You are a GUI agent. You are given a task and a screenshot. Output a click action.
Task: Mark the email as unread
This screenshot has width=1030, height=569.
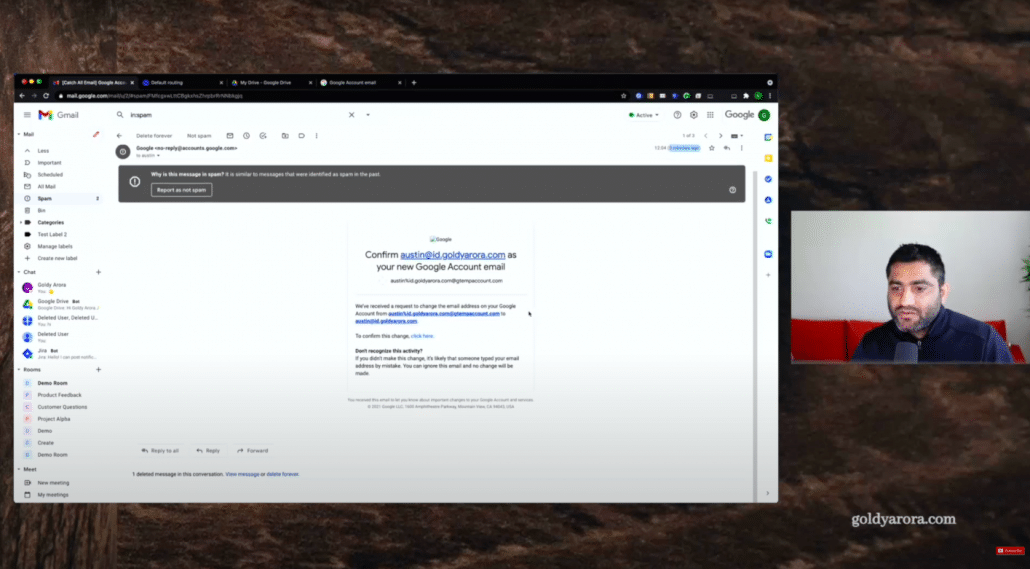(230, 136)
